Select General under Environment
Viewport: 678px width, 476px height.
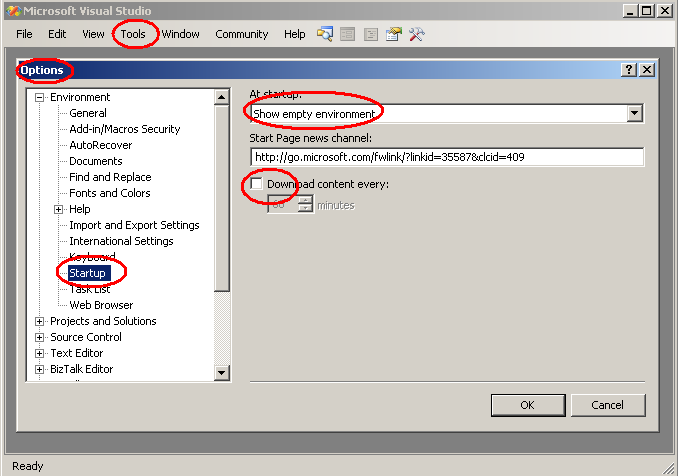point(88,113)
